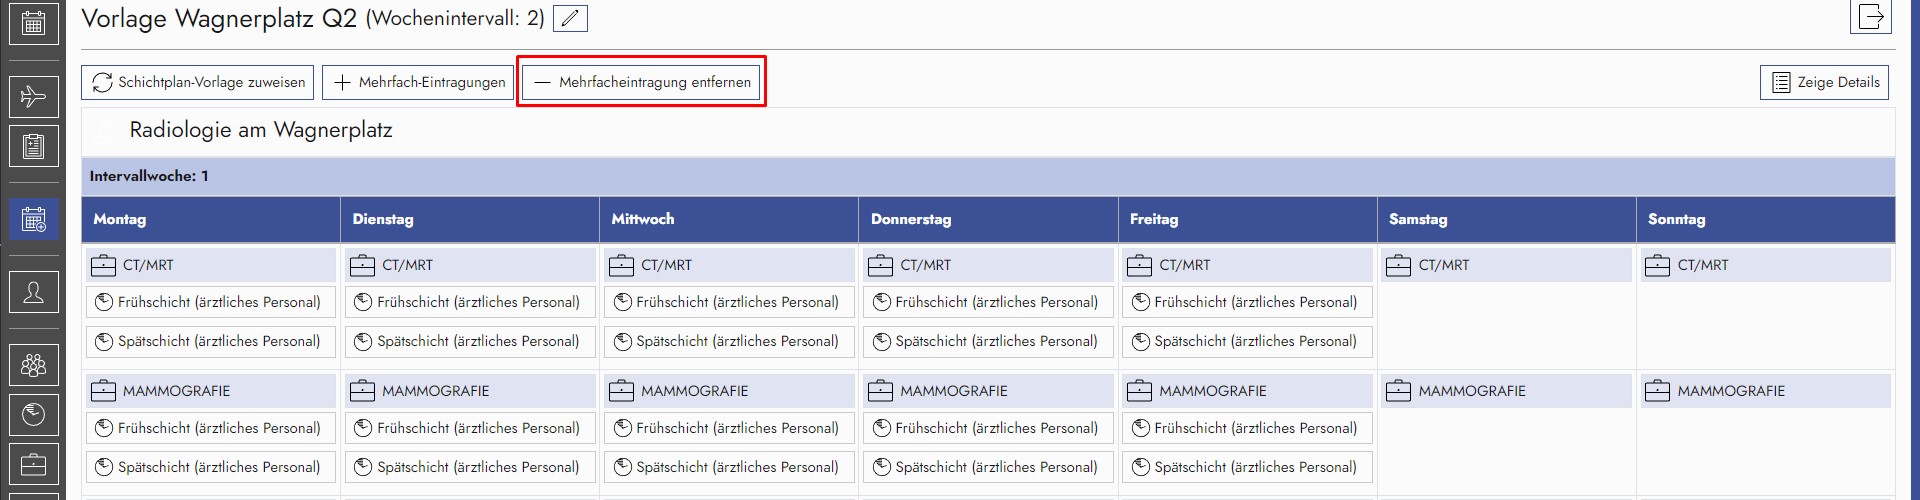
Task: Open the top calendar icon in sidebar
Action: pos(33,23)
